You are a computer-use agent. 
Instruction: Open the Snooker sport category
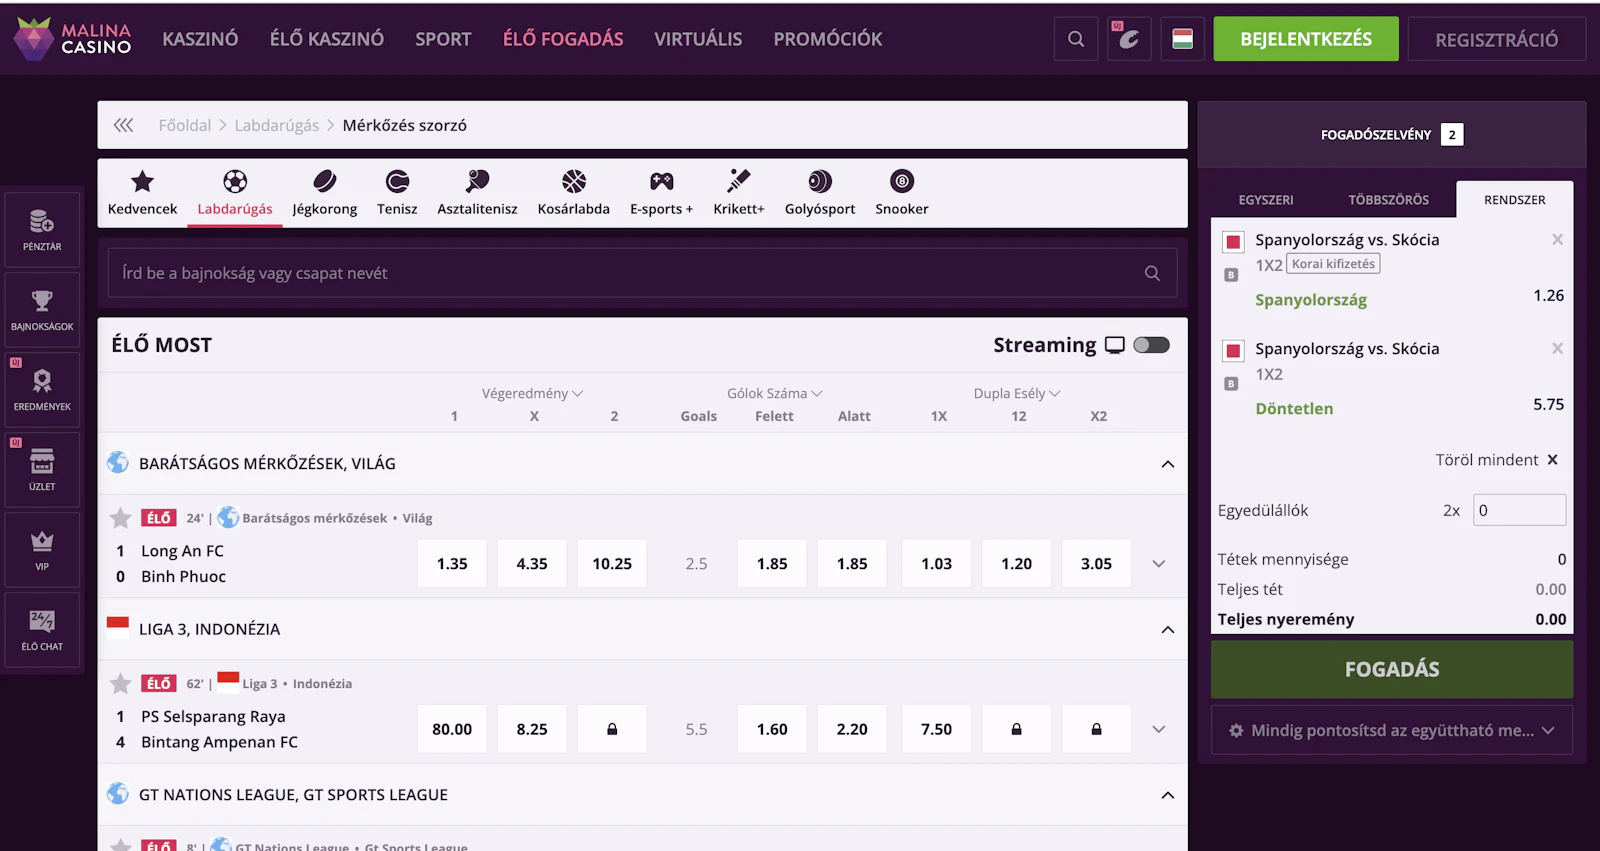(901, 192)
